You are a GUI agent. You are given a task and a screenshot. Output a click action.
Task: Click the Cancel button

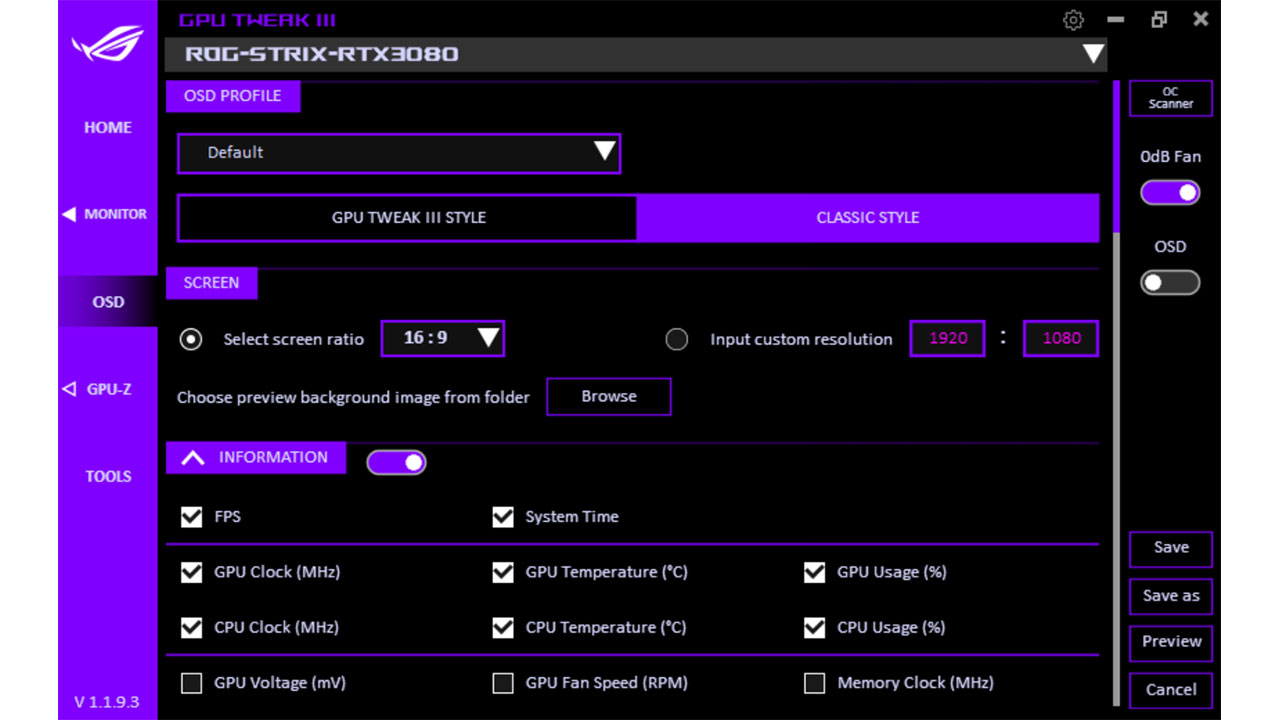coord(1171,690)
